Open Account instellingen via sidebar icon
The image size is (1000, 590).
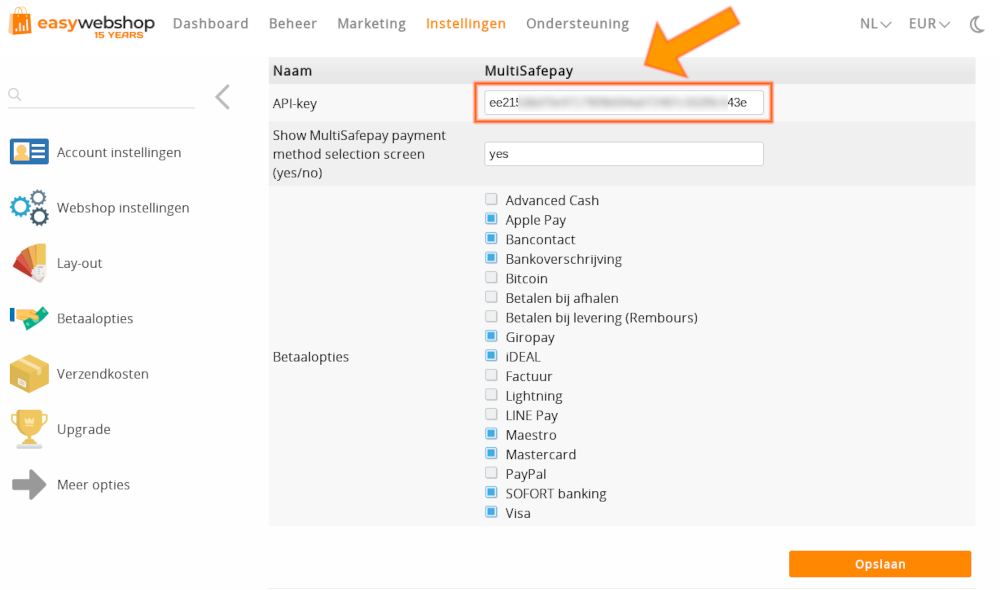[x=30, y=152]
